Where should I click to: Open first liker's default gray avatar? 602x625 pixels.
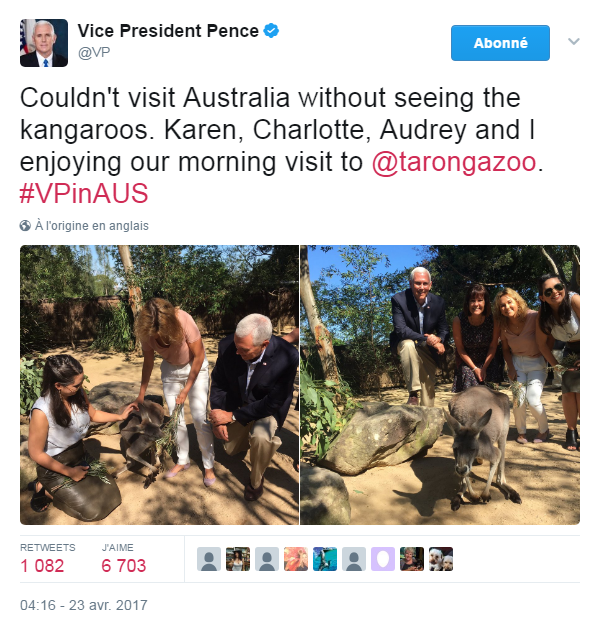pos(209,559)
